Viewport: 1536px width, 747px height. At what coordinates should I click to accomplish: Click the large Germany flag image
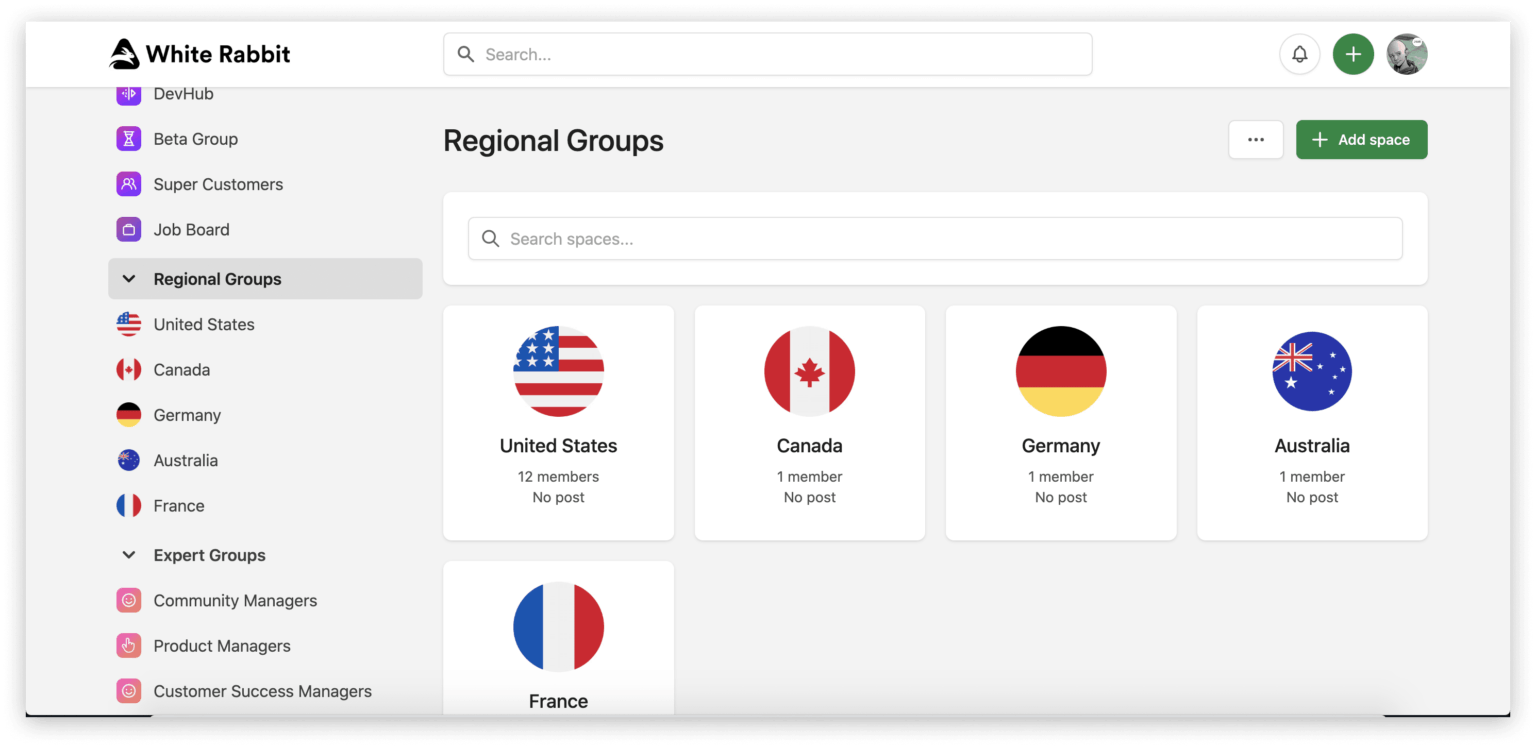(1061, 371)
